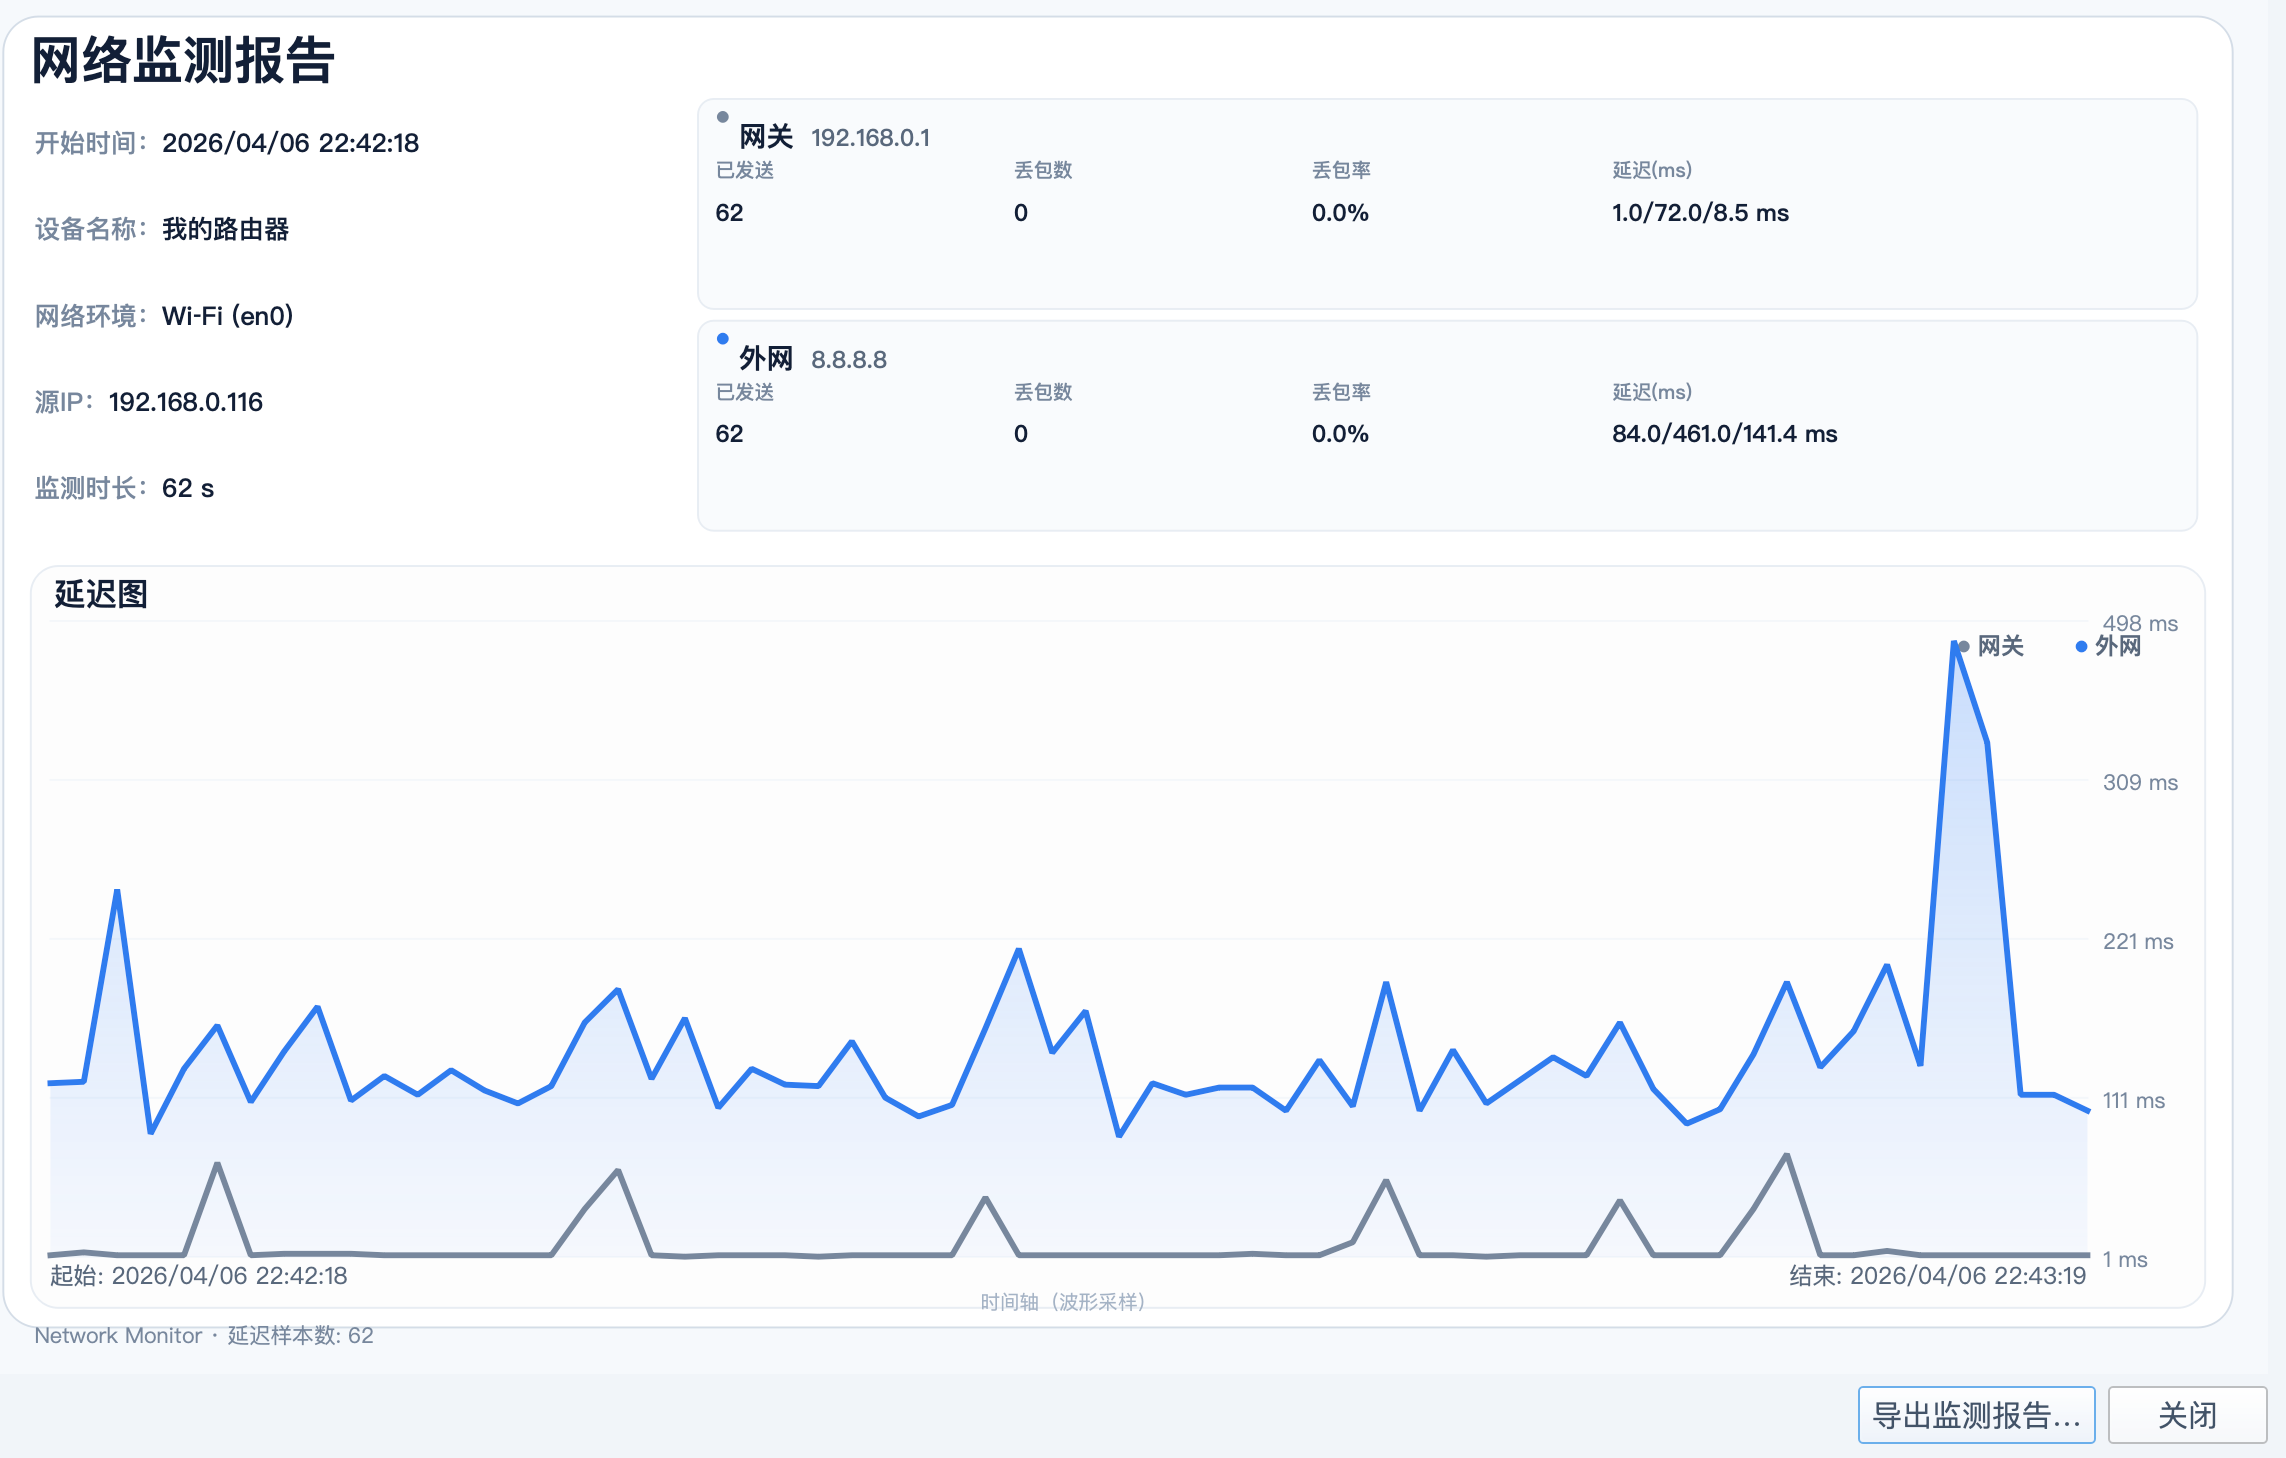
Task: Click the external latency value 84.0/461.0/141.4 ms
Action: pos(1724,434)
